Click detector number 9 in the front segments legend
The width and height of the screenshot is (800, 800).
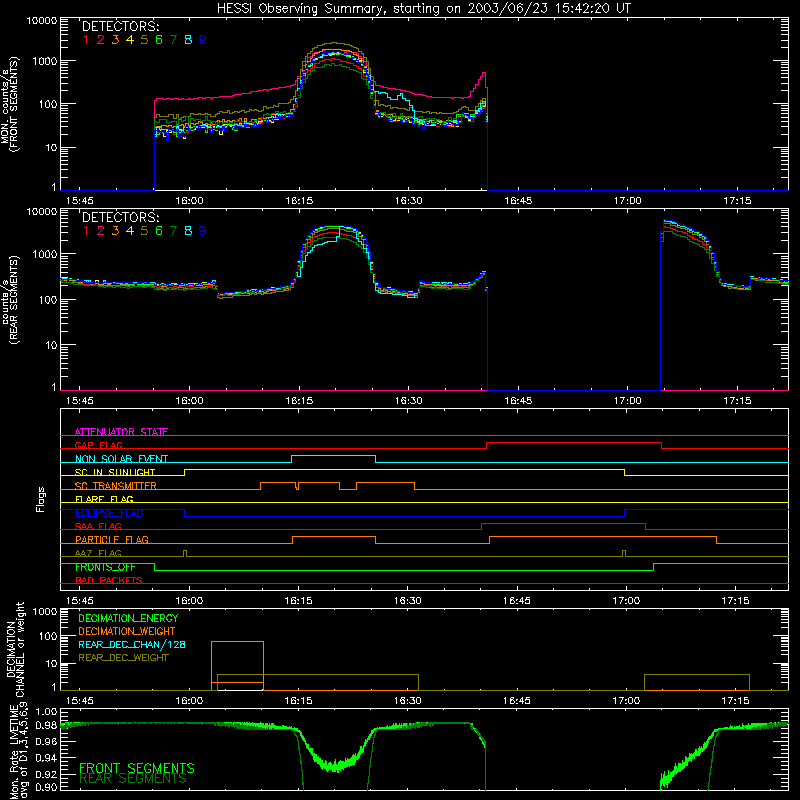pos(203,39)
